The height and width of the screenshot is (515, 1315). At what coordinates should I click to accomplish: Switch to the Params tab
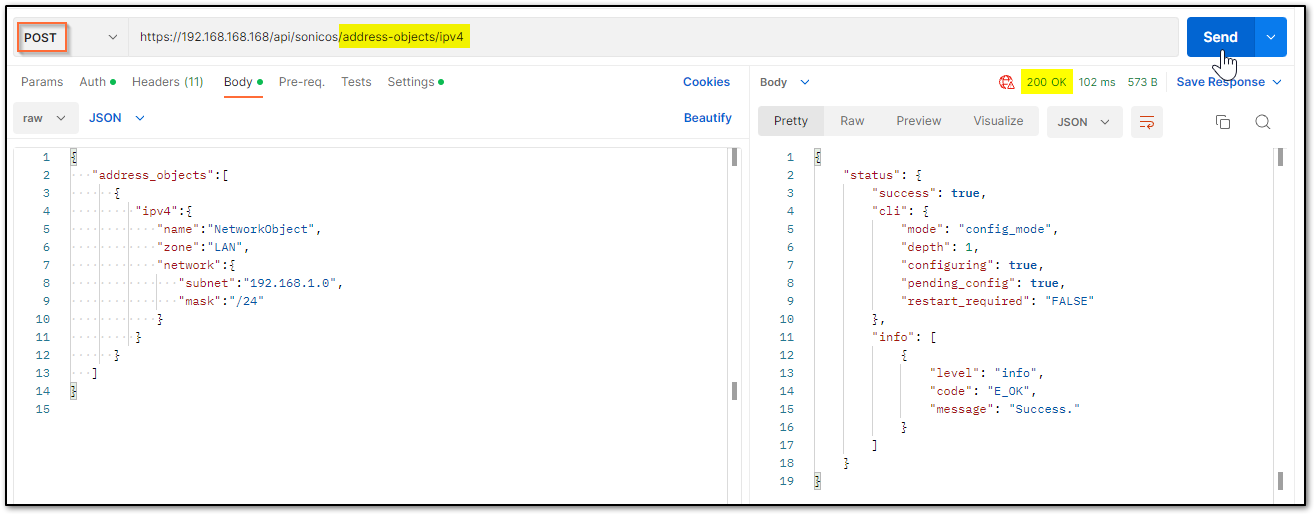click(x=42, y=82)
